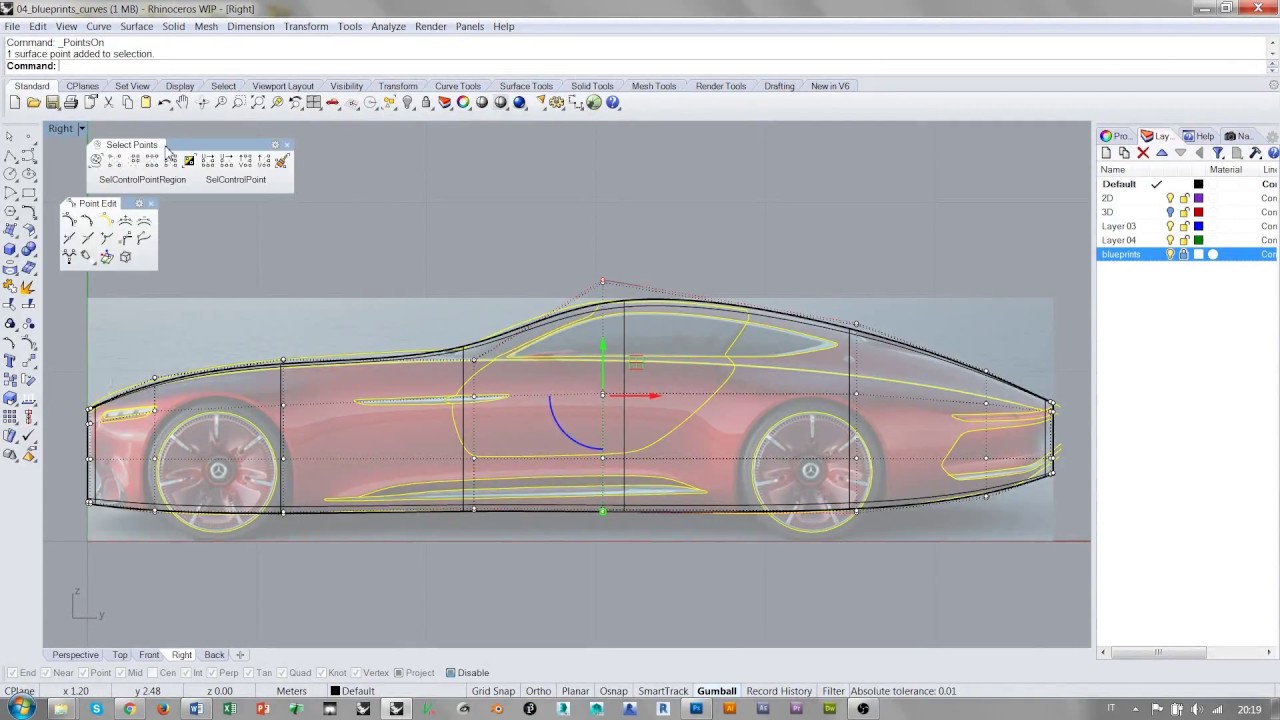This screenshot has width=1280, height=720.
Task: Click the Print icon in Standard toolbar
Action: 71,103
